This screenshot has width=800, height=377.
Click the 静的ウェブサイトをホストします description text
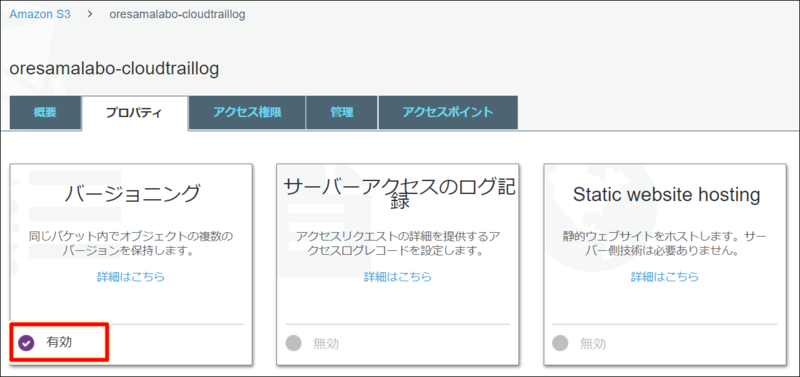pyautogui.click(x=665, y=244)
